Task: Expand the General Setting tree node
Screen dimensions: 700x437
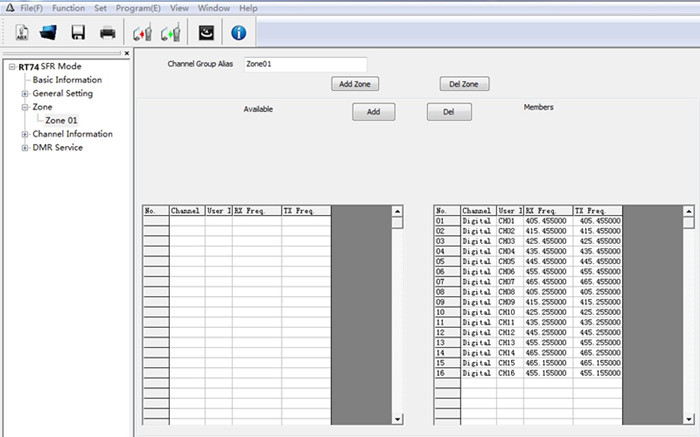Action: tap(25, 94)
